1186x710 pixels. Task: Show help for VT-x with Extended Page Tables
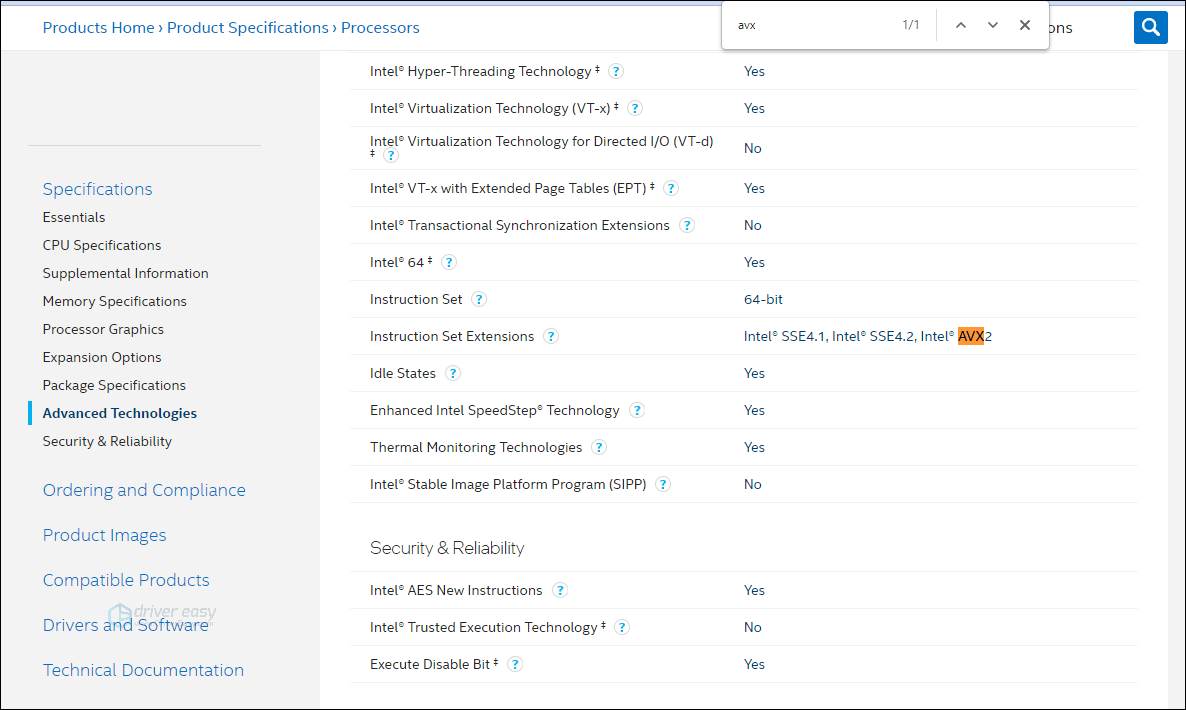tap(671, 188)
